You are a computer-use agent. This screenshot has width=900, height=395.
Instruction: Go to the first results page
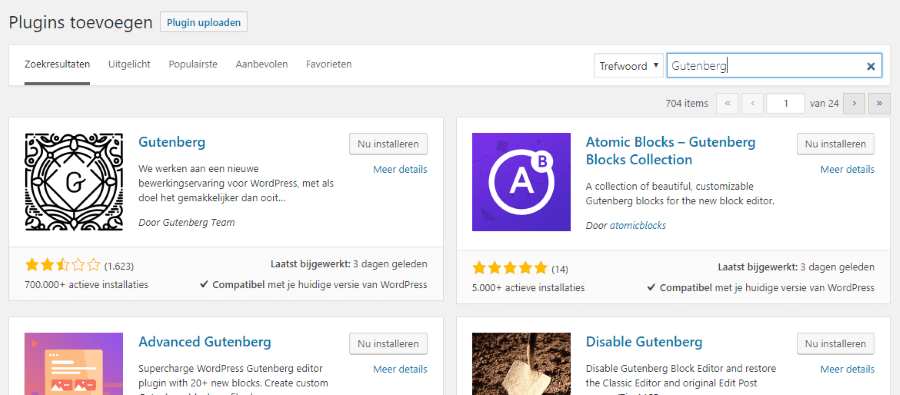(x=728, y=104)
